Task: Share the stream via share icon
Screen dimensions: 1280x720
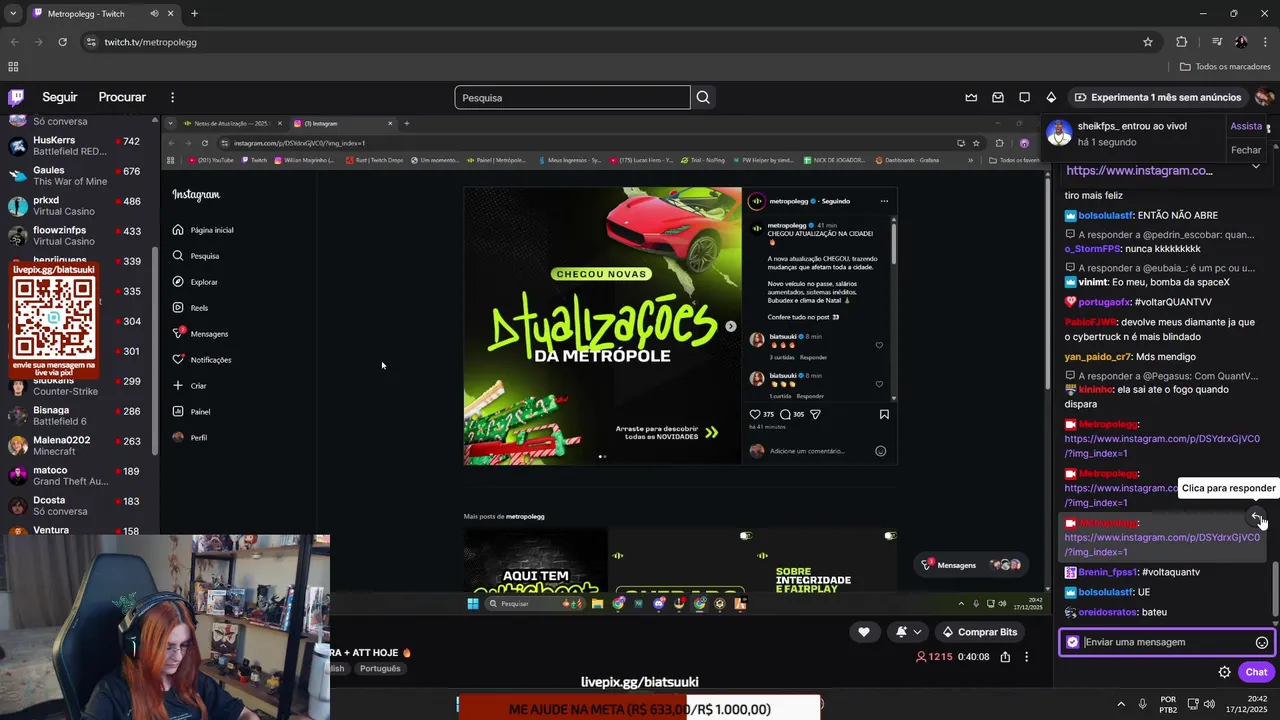Action: click(x=1005, y=657)
